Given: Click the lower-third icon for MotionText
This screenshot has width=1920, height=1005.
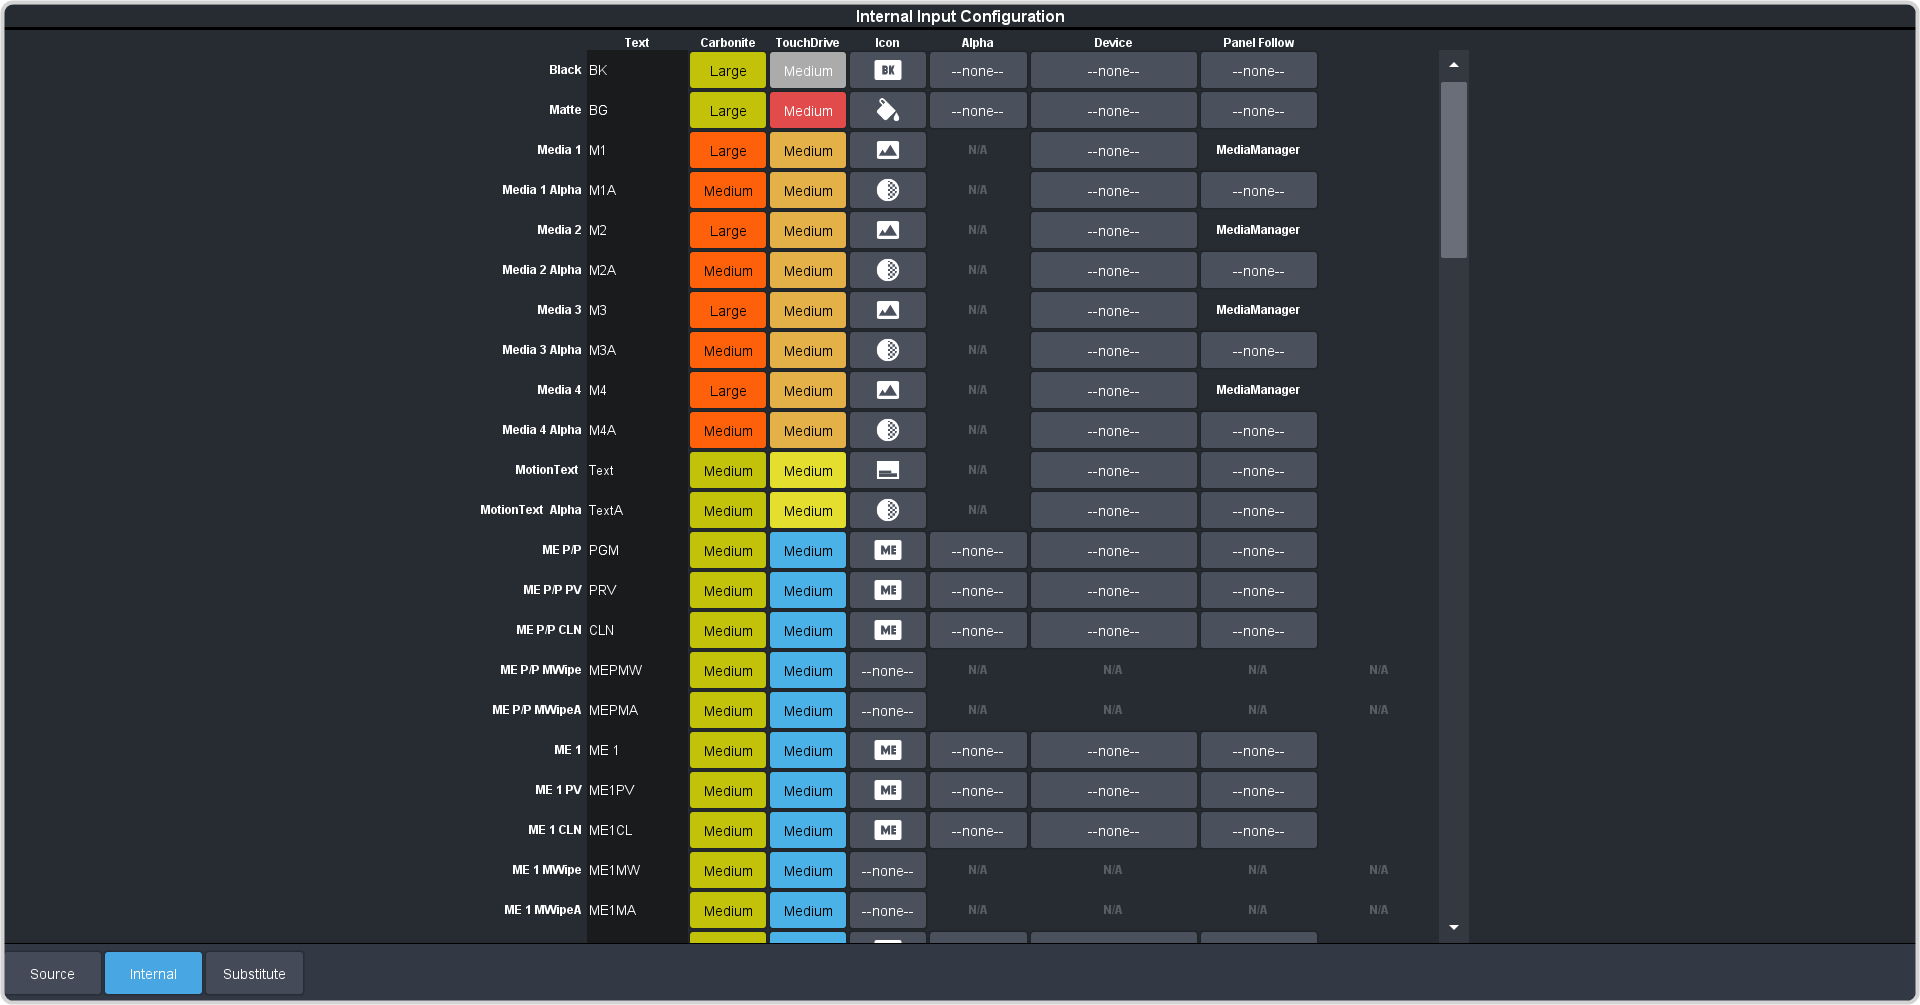Looking at the screenshot, I should [887, 471].
